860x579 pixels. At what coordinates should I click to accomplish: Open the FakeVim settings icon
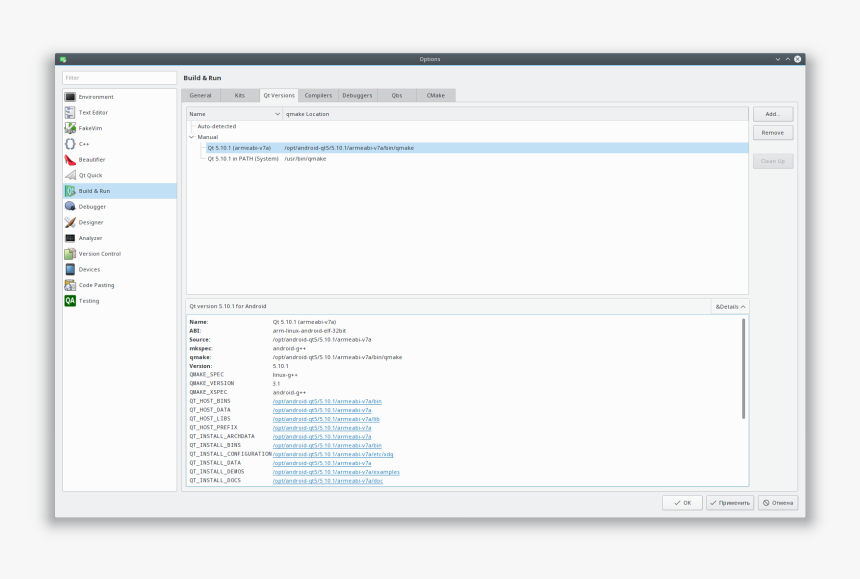tap(70, 128)
